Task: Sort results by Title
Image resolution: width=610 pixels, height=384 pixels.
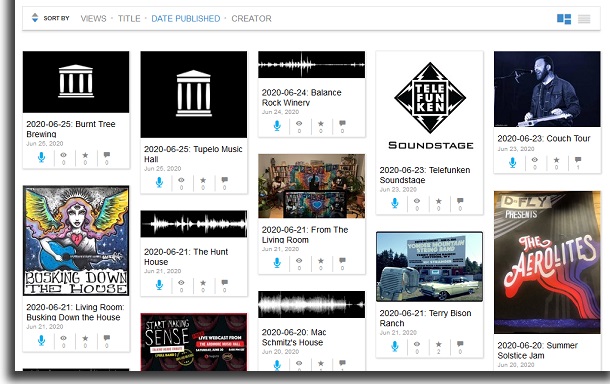Action: pyautogui.click(x=129, y=18)
